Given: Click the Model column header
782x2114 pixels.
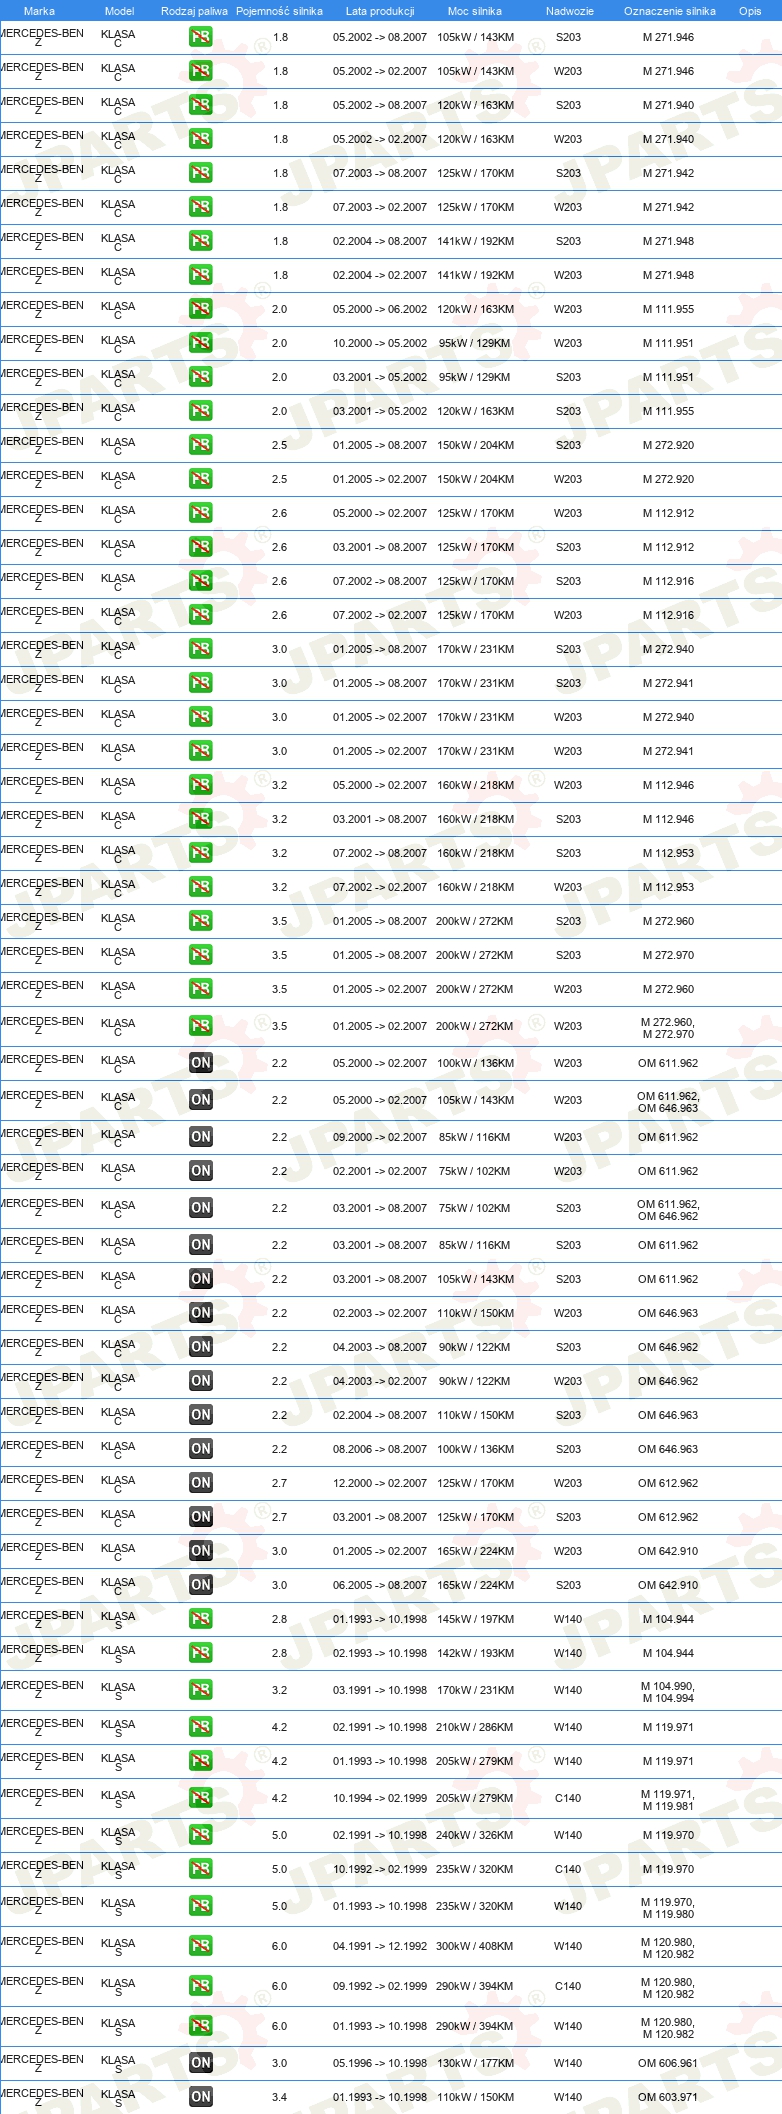Looking at the screenshot, I should pyautogui.click(x=119, y=11).
